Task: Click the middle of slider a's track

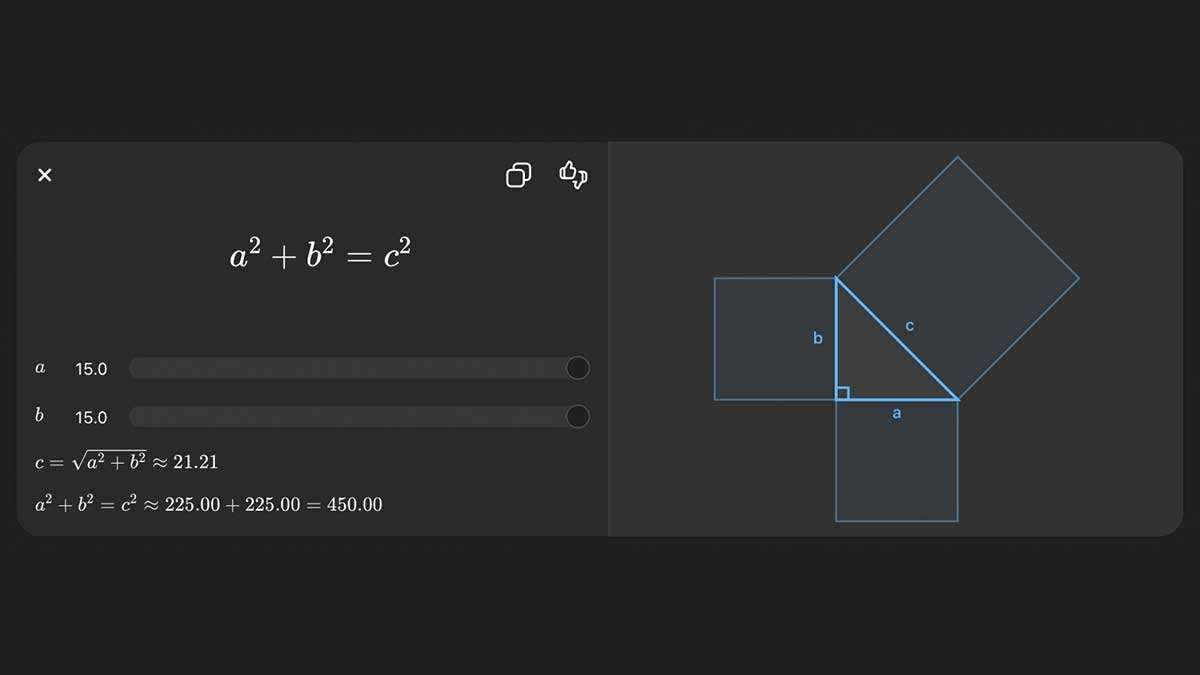Action: [350, 368]
